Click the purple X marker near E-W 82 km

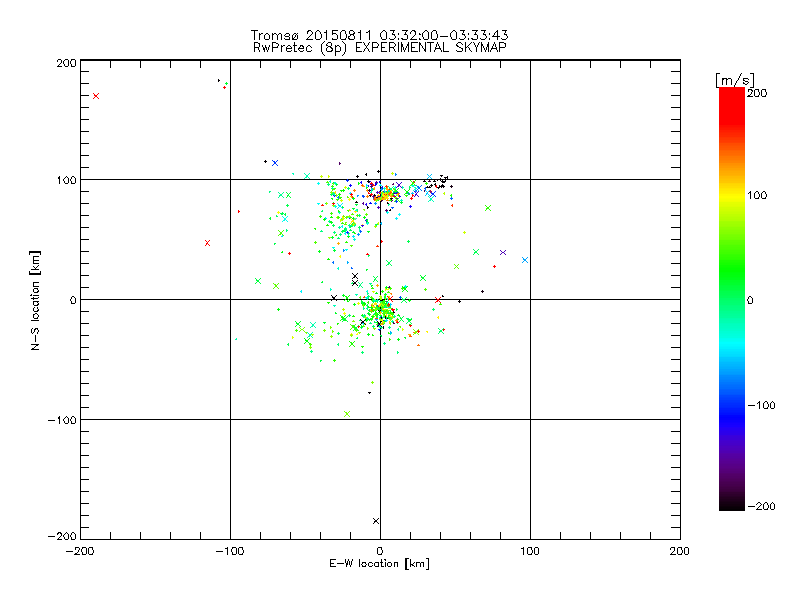tap(503, 253)
